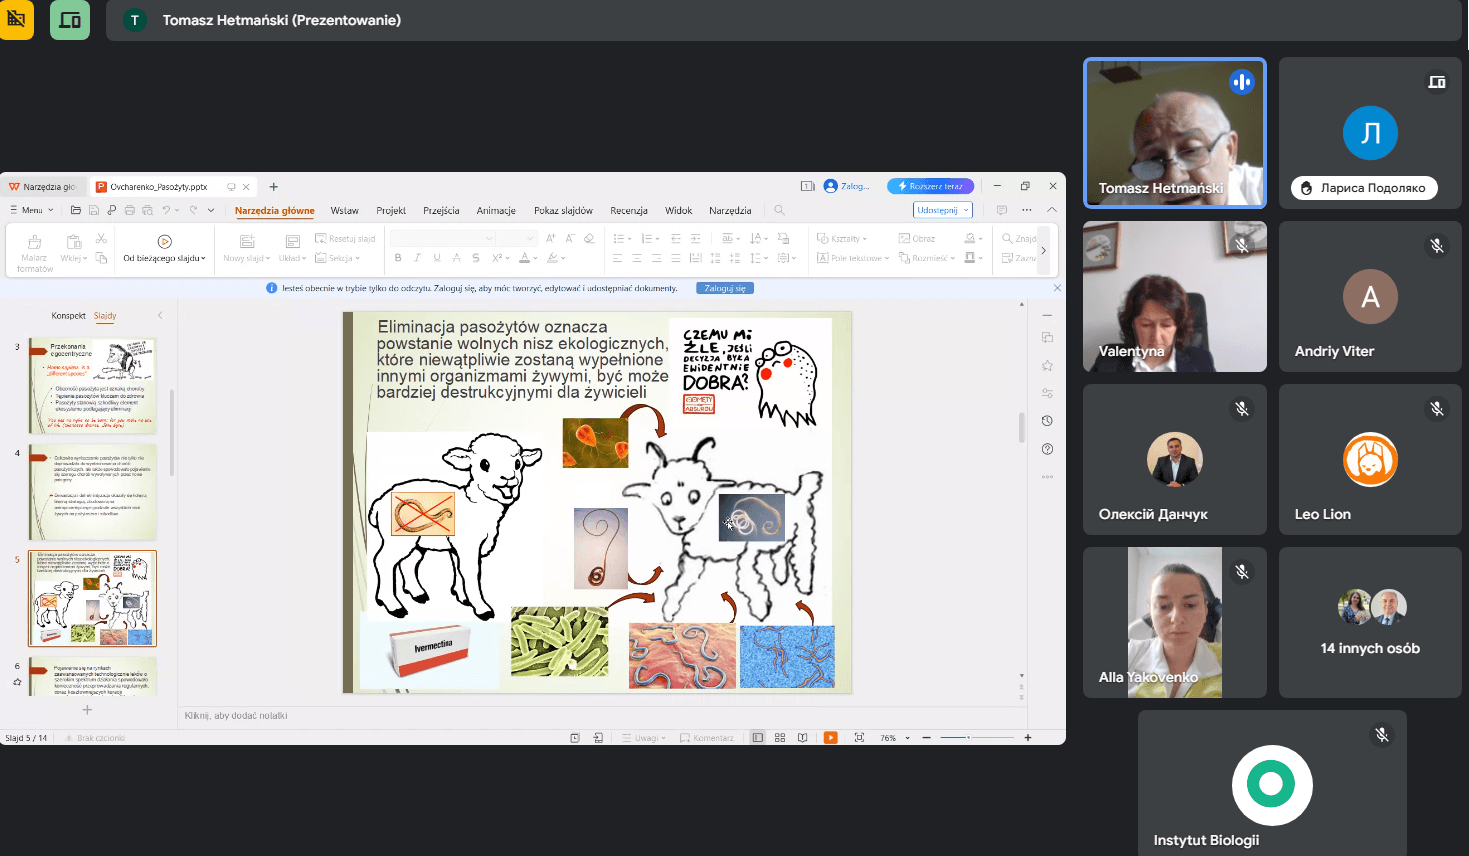The image size is (1469, 856).
Task: Close the Ovcharenko_Pasożyty.pptx tab
Action: (246, 186)
